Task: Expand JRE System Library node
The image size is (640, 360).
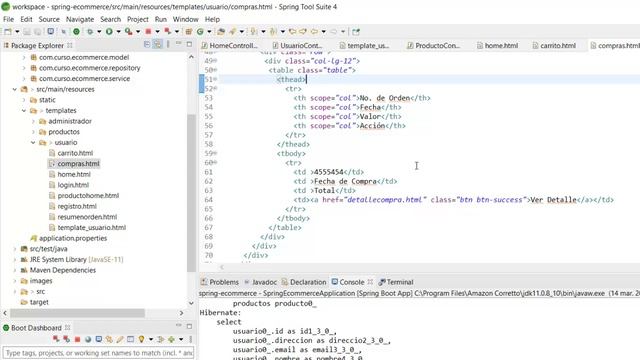Action: (x=15, y=260)
